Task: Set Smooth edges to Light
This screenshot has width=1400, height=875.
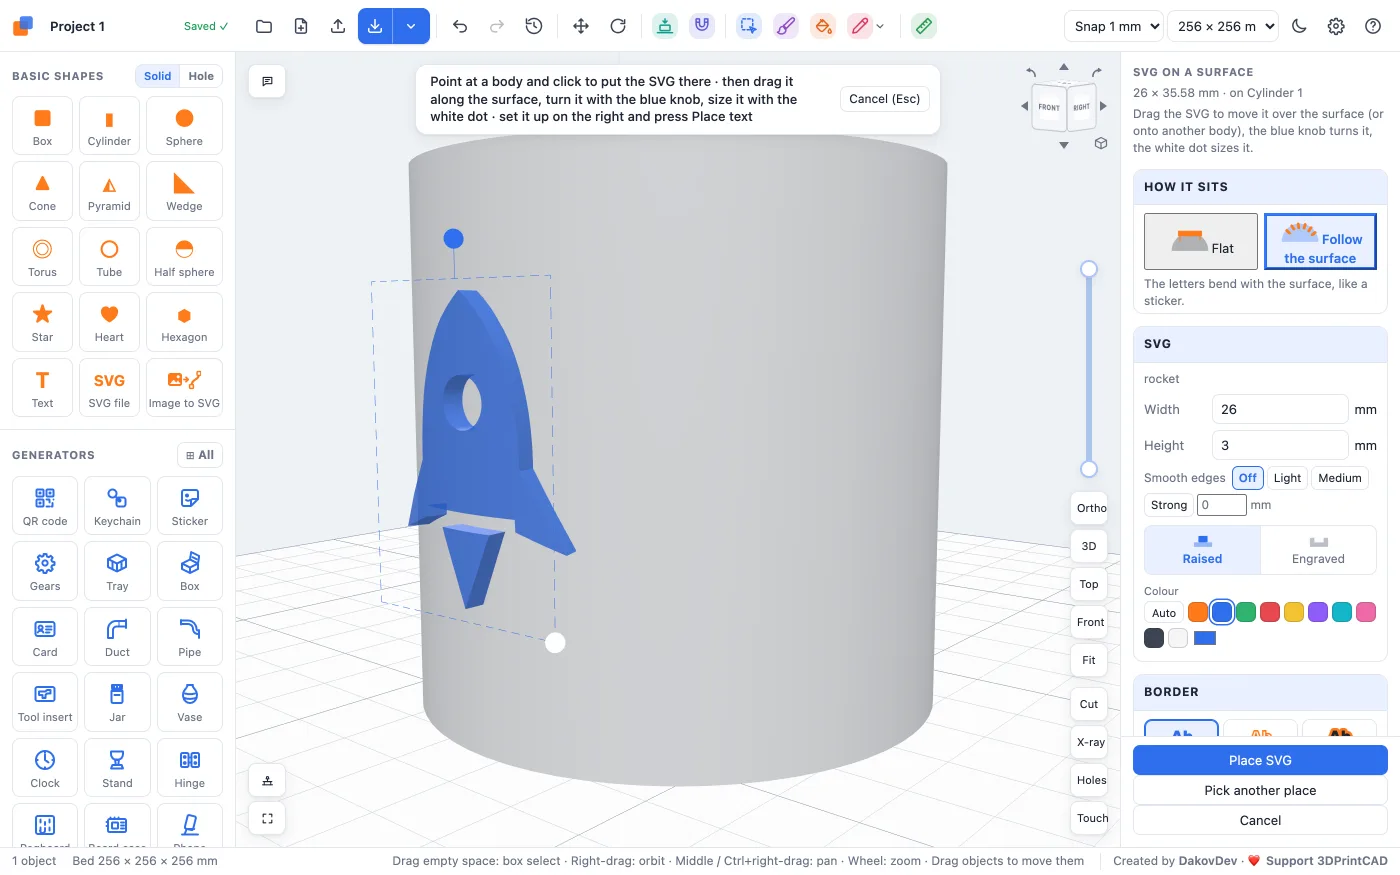Action: tap(1287, 478)
